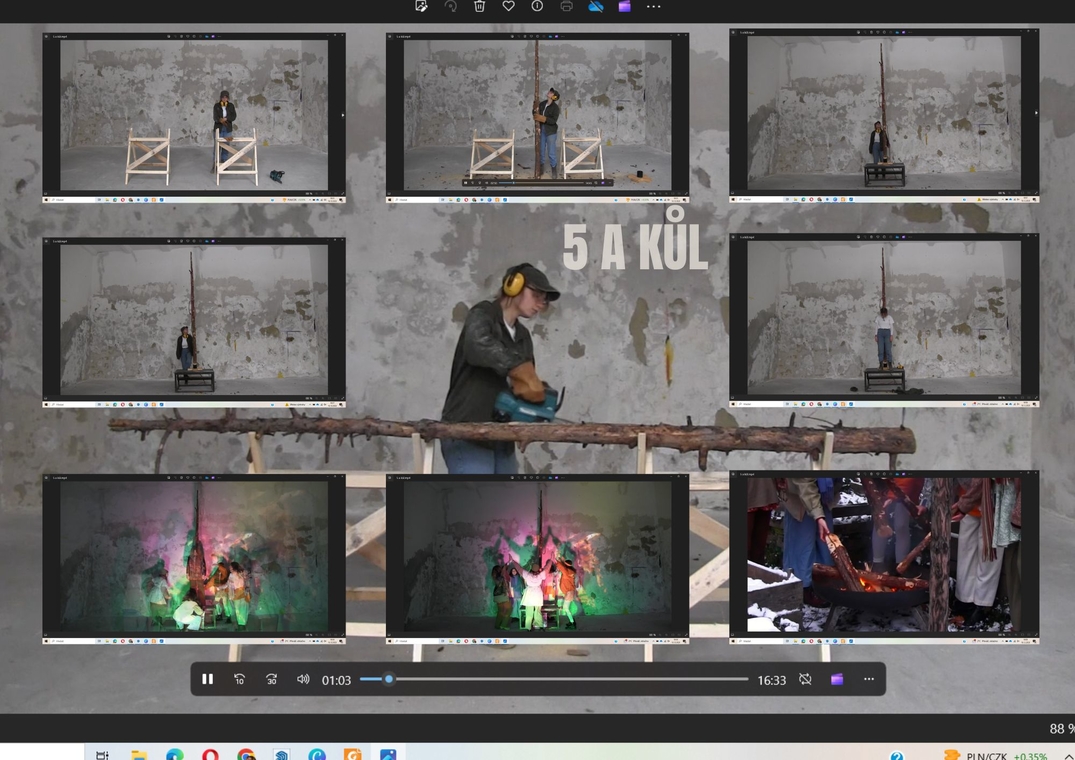Toggle repeat playback off icon

(x=805, y=679)
